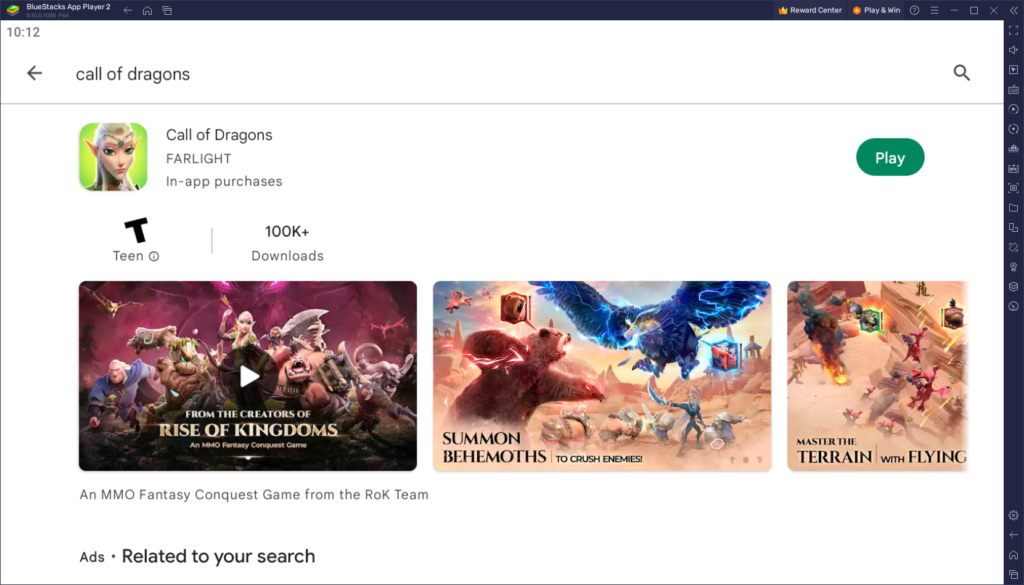Open the help question-mark icon in title bar
Image resolution: width=1024 pixels, height=585 pixels.
914,10
